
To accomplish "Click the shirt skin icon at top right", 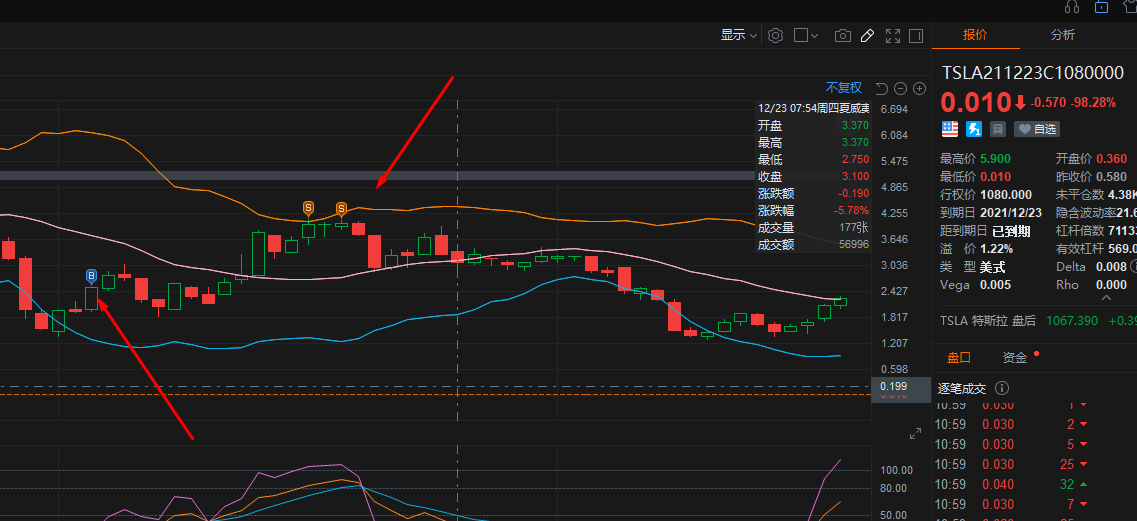I will point(1131,7).
